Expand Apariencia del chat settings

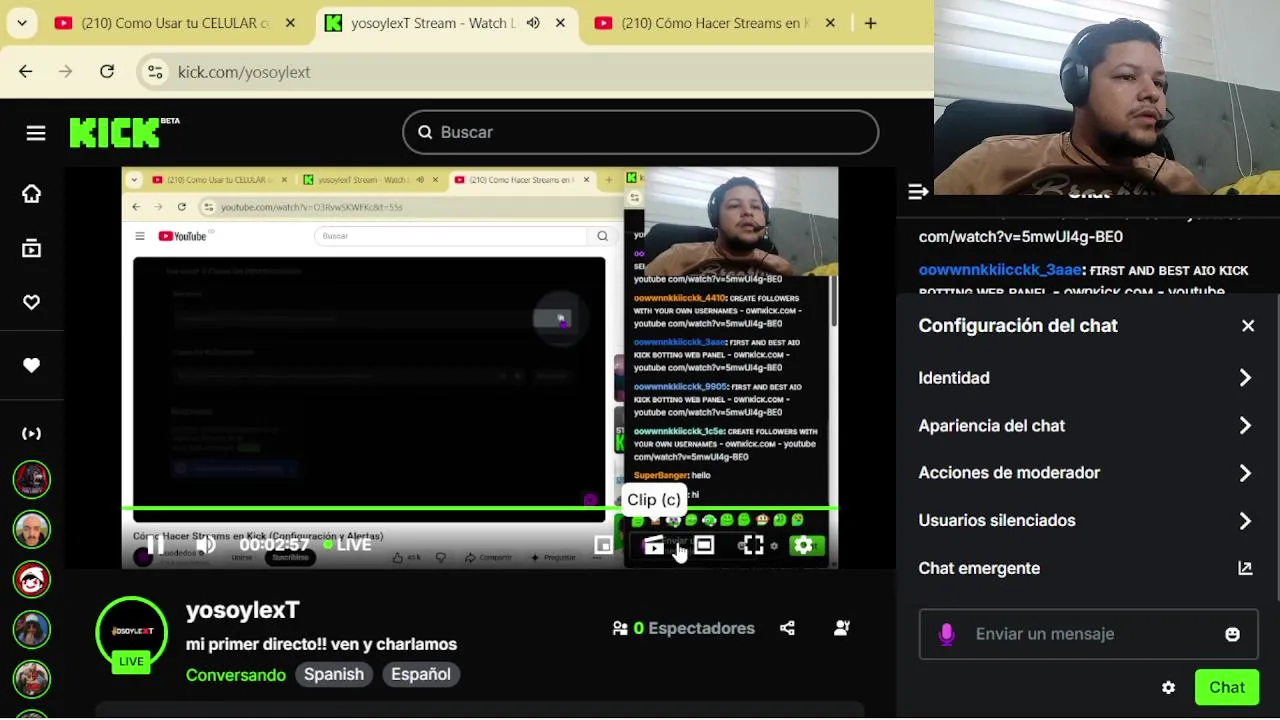coord(1086,426)
